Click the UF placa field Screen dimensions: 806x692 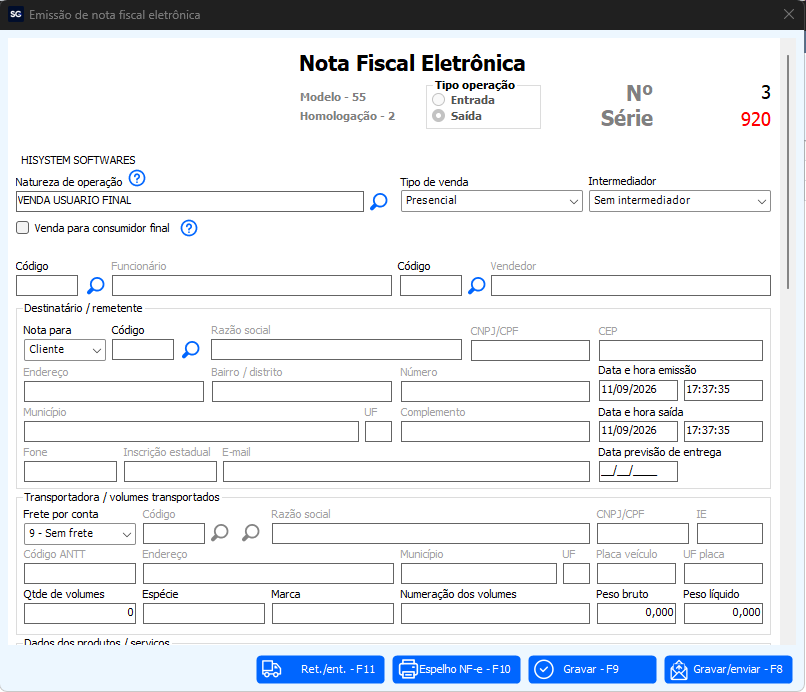tap(723, 574)
